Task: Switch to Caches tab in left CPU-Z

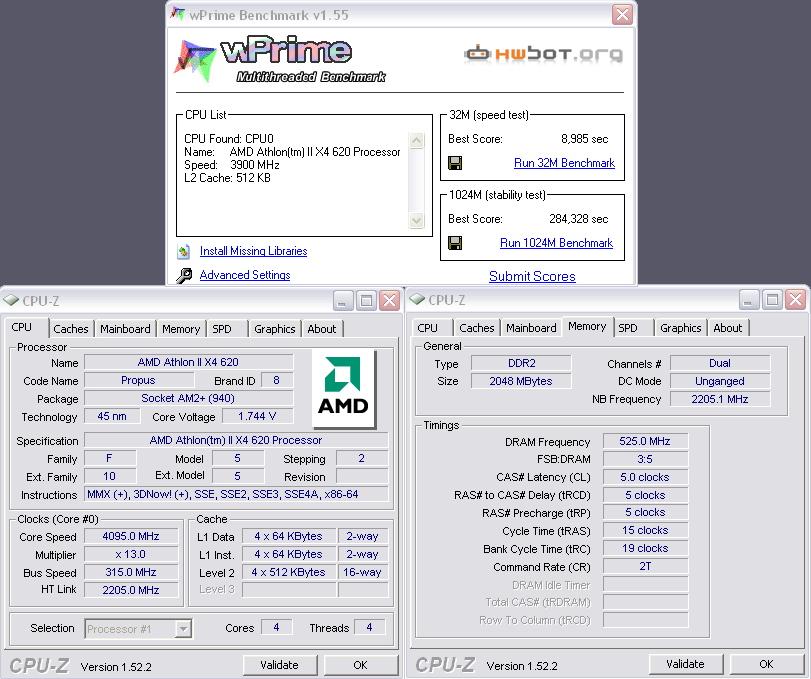Action: 71,329
